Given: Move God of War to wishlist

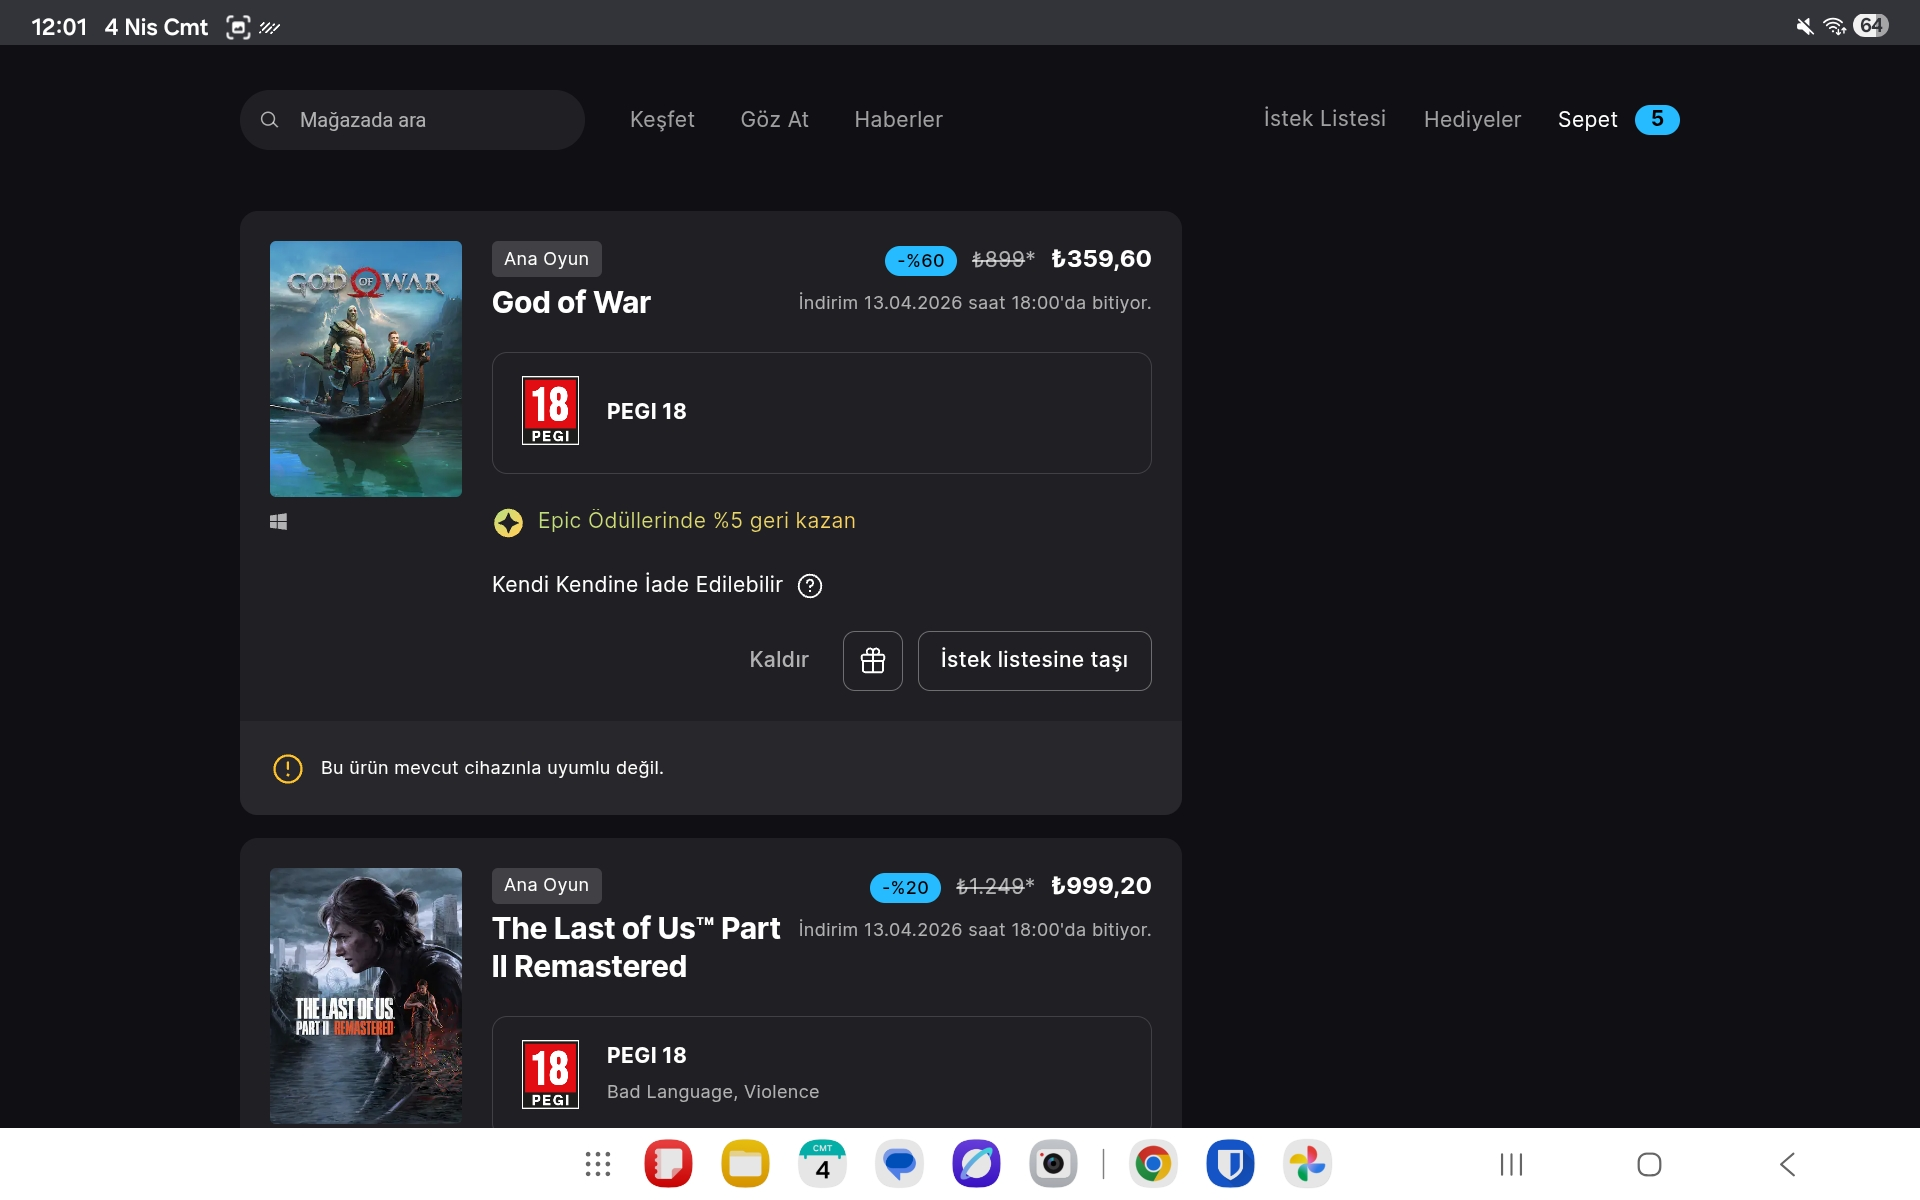Looking at the screenshot, I should [1034, 661].
